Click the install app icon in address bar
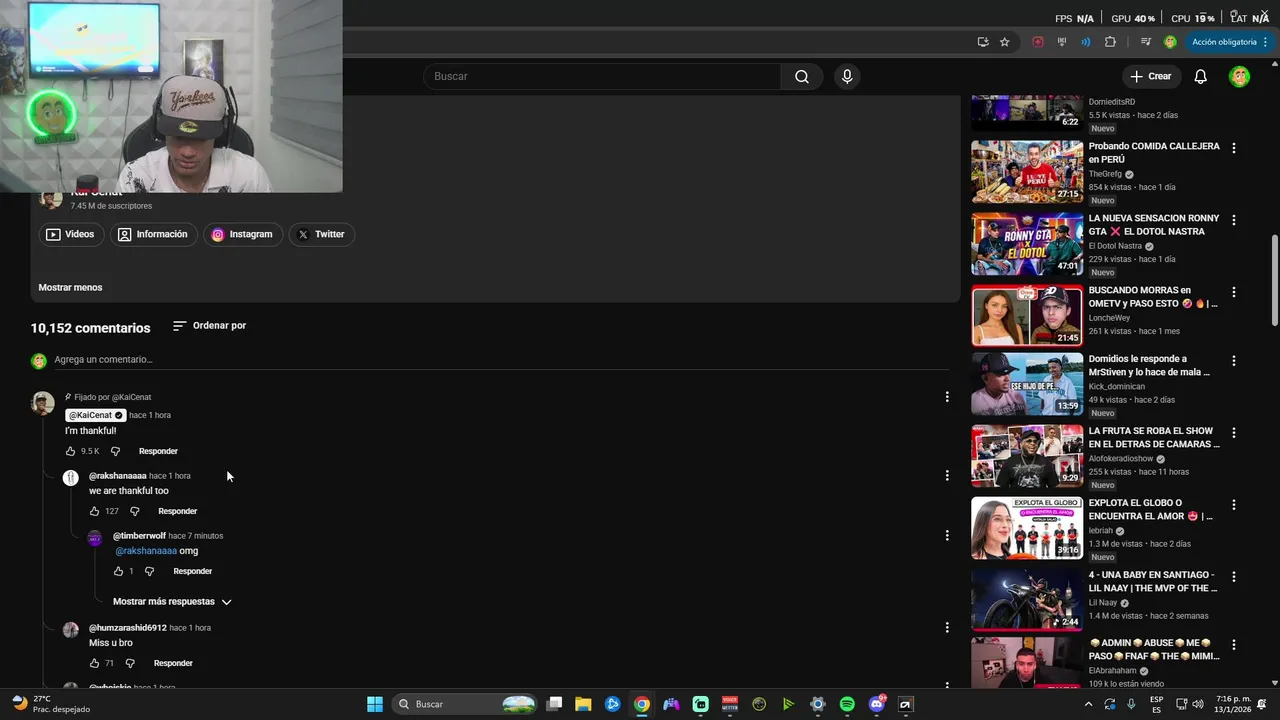 pos(983,42)
